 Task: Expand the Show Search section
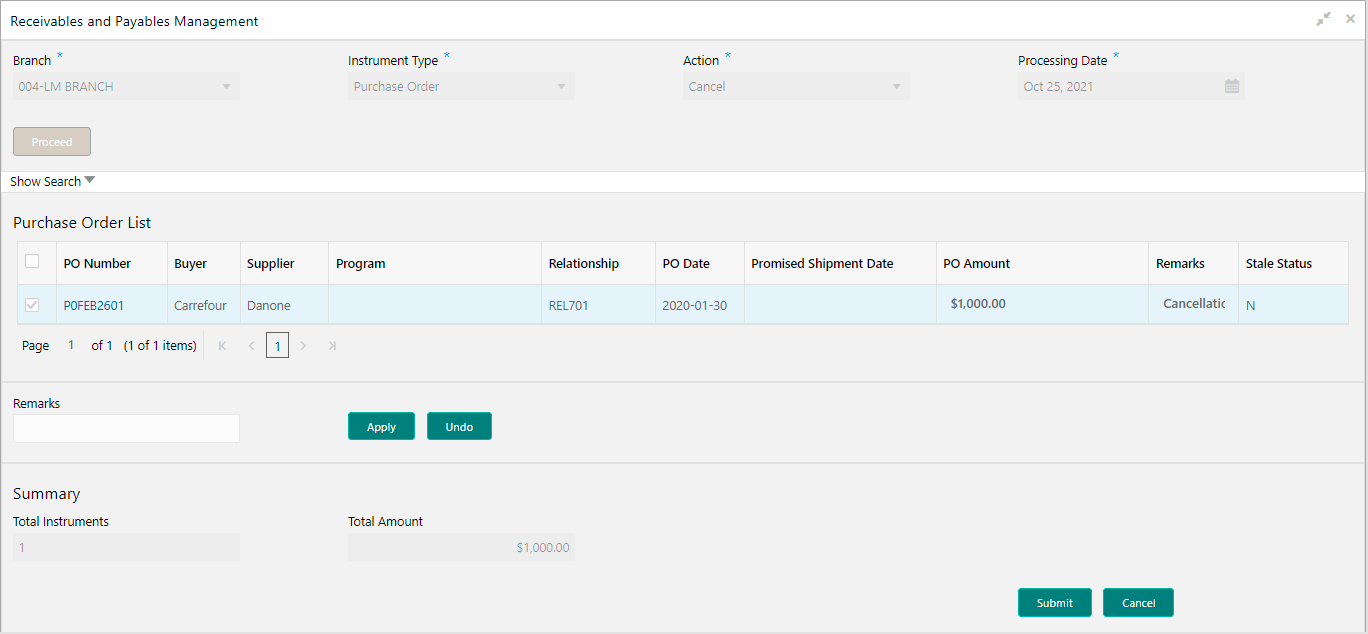point(53,181)
